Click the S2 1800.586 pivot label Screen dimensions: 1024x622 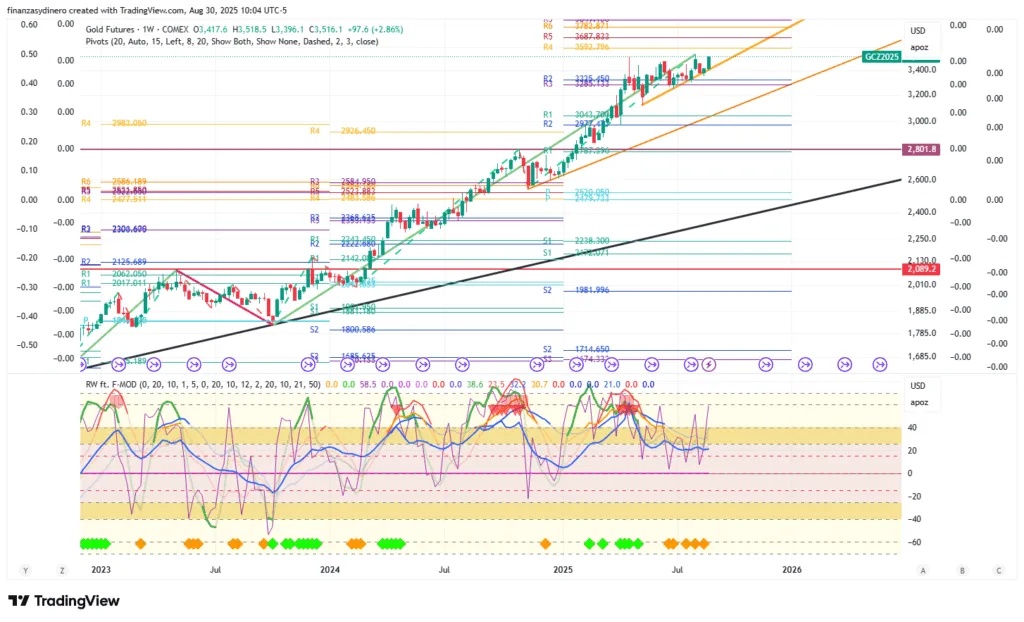coord(343,329)
